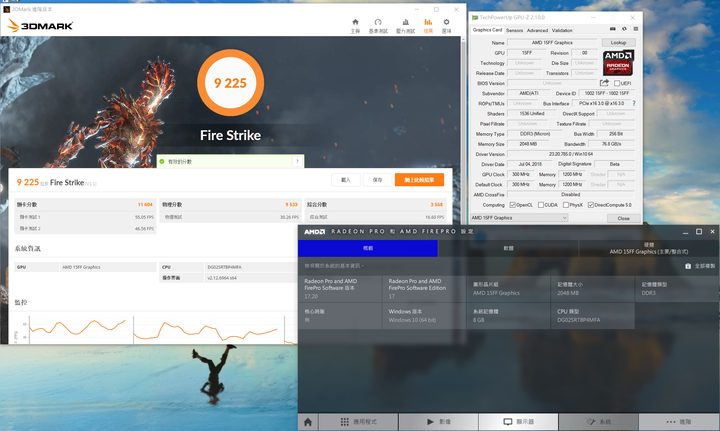Open the orange 3DMark Results (結果) icon
This screenshot has width=720, height=431.
[428, 26]
